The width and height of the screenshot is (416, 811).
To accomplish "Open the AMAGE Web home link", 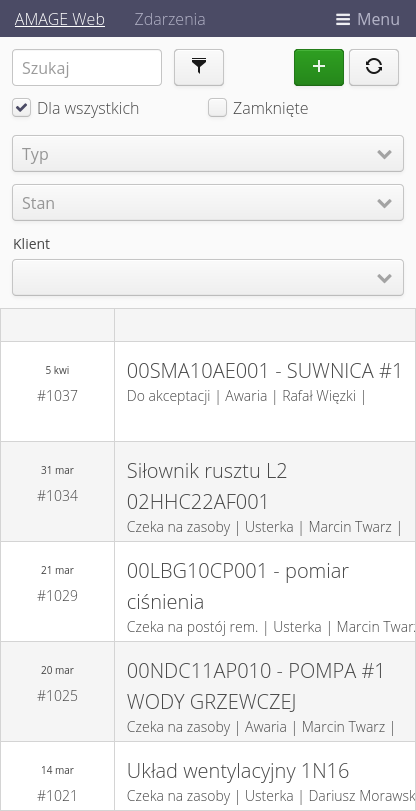I will [60, 19].
